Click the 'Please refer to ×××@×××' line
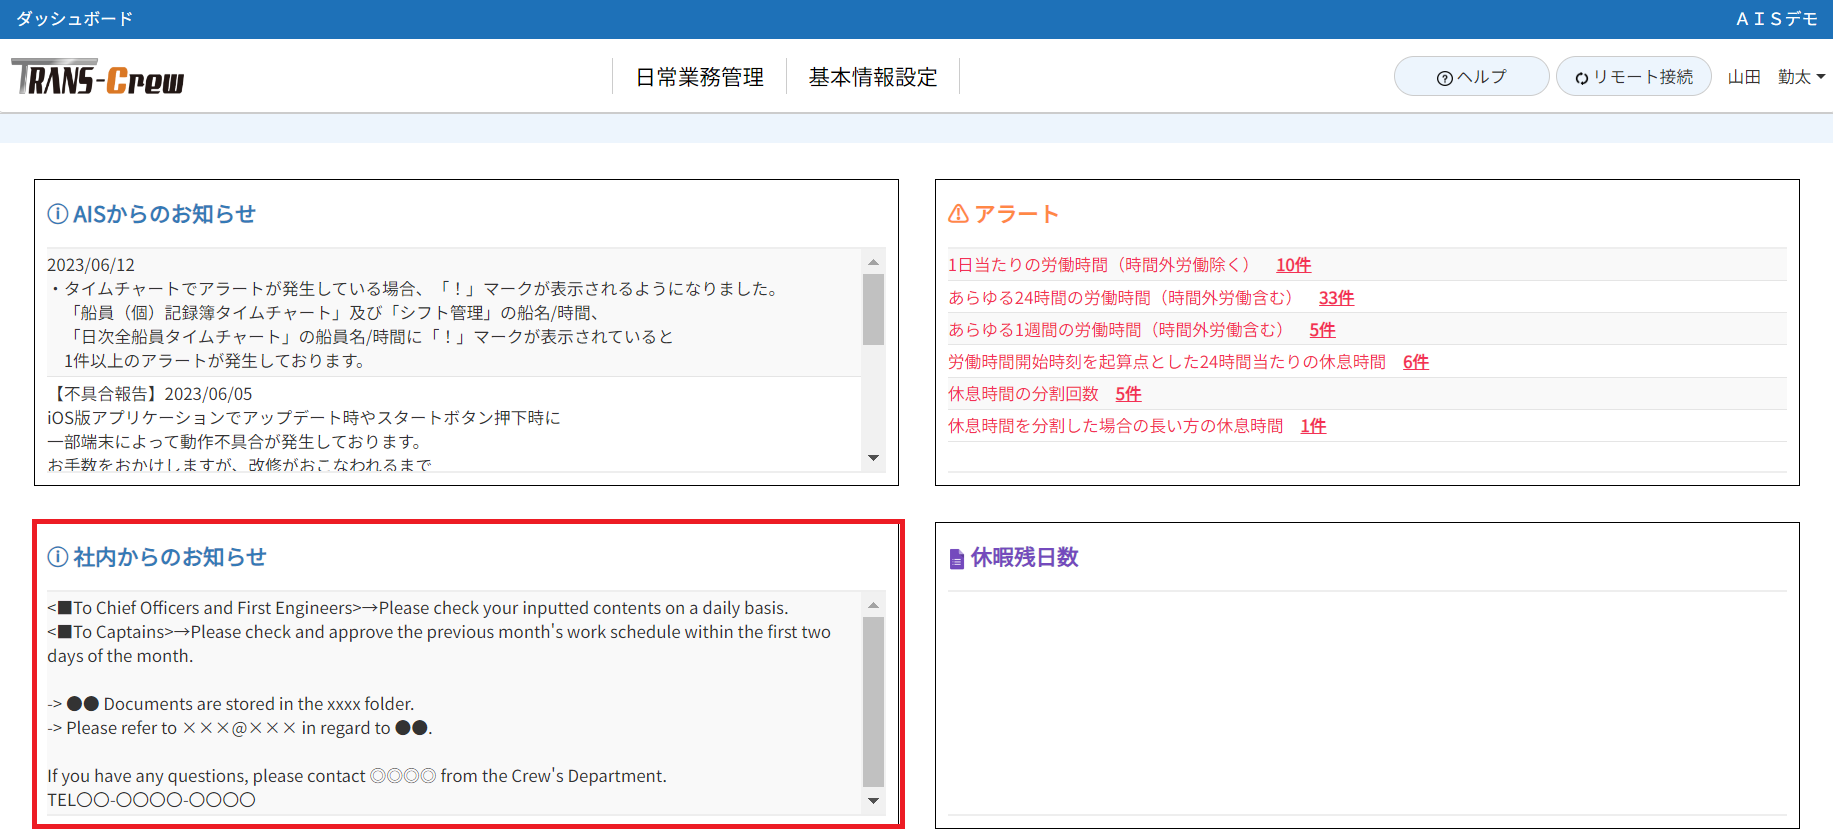This screenshot has width=1833, height=831. [x=240, y=728]
